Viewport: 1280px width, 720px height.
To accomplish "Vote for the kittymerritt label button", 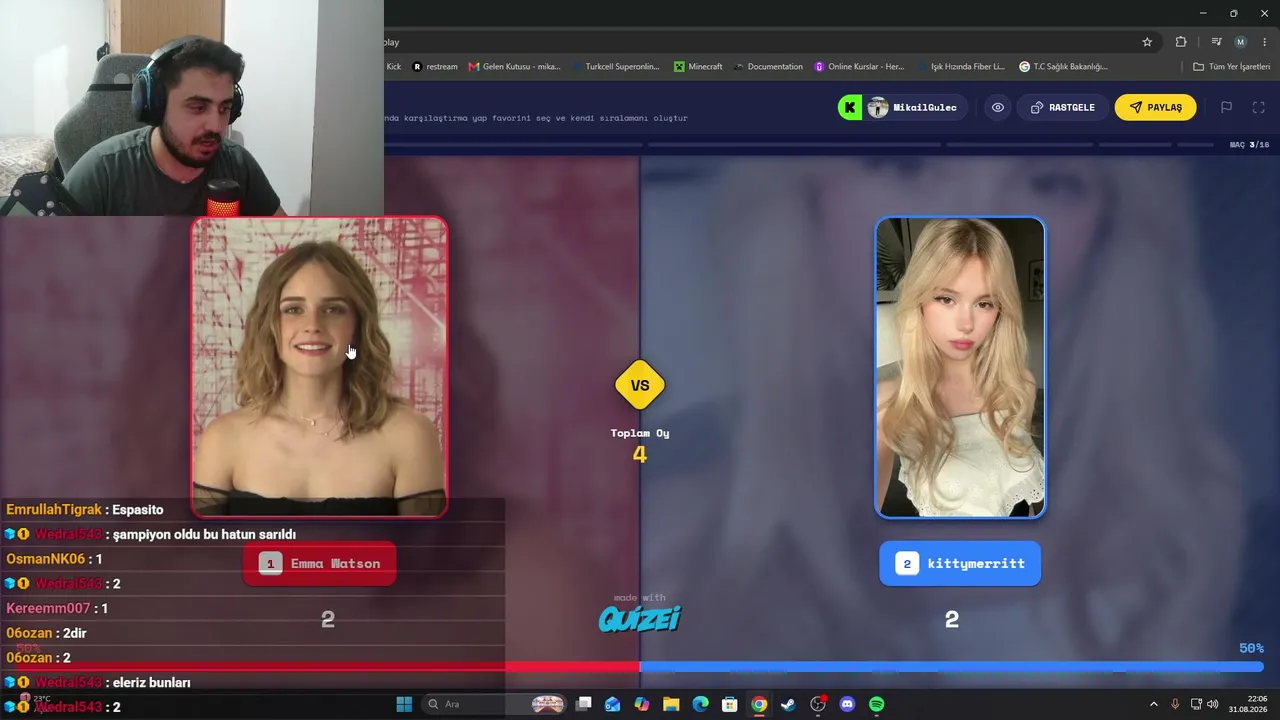I will pos(960,564).
